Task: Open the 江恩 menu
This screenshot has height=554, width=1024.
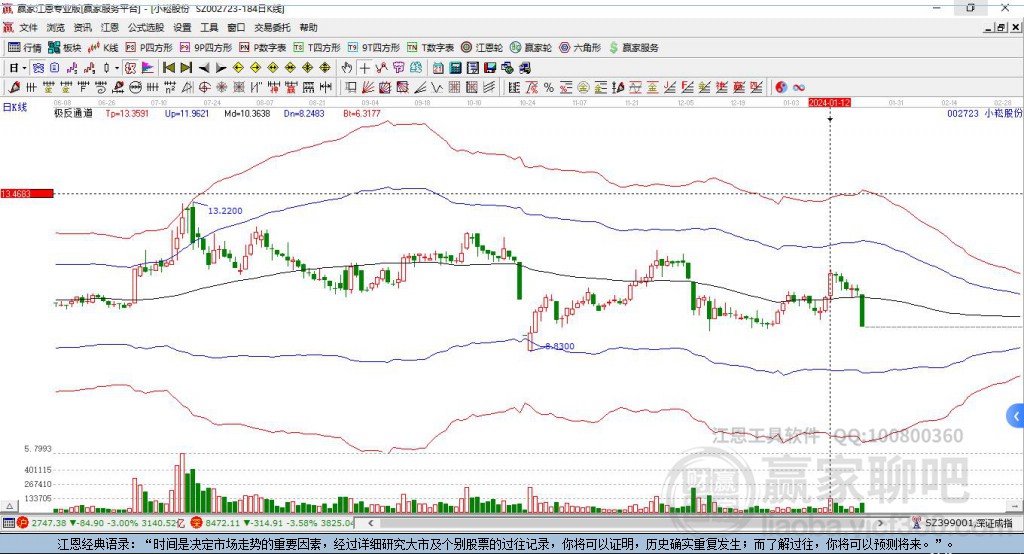Action: point(110,27)
